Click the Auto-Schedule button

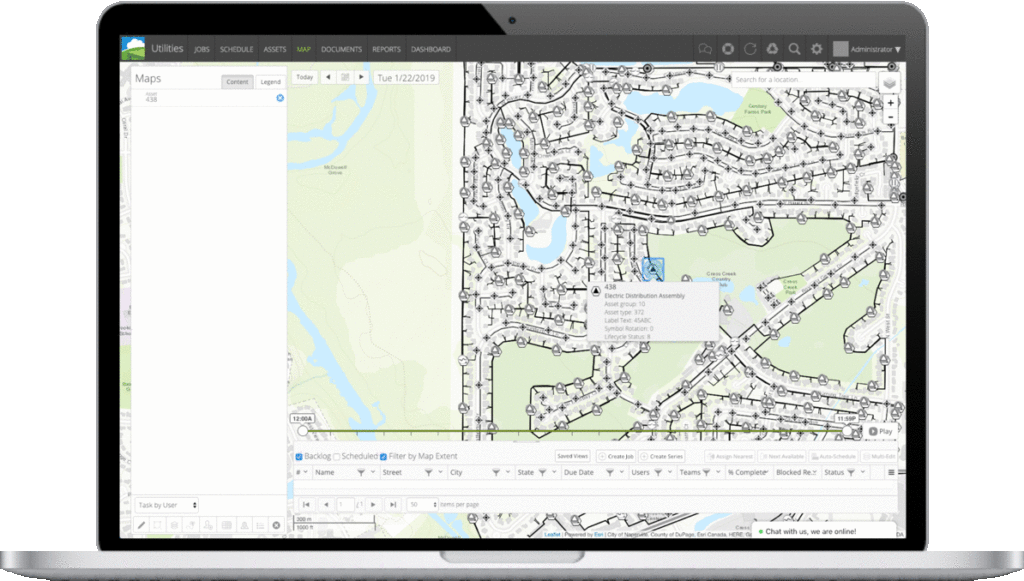[833, 456]
